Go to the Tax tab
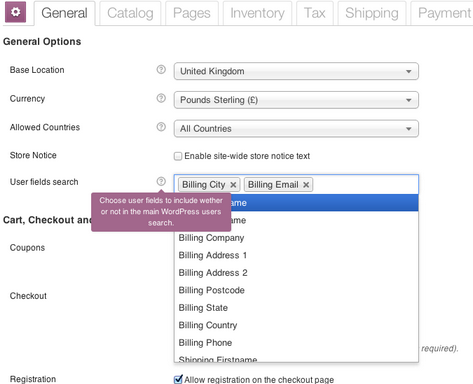473x384 pixels. click(x=315, y=13)
